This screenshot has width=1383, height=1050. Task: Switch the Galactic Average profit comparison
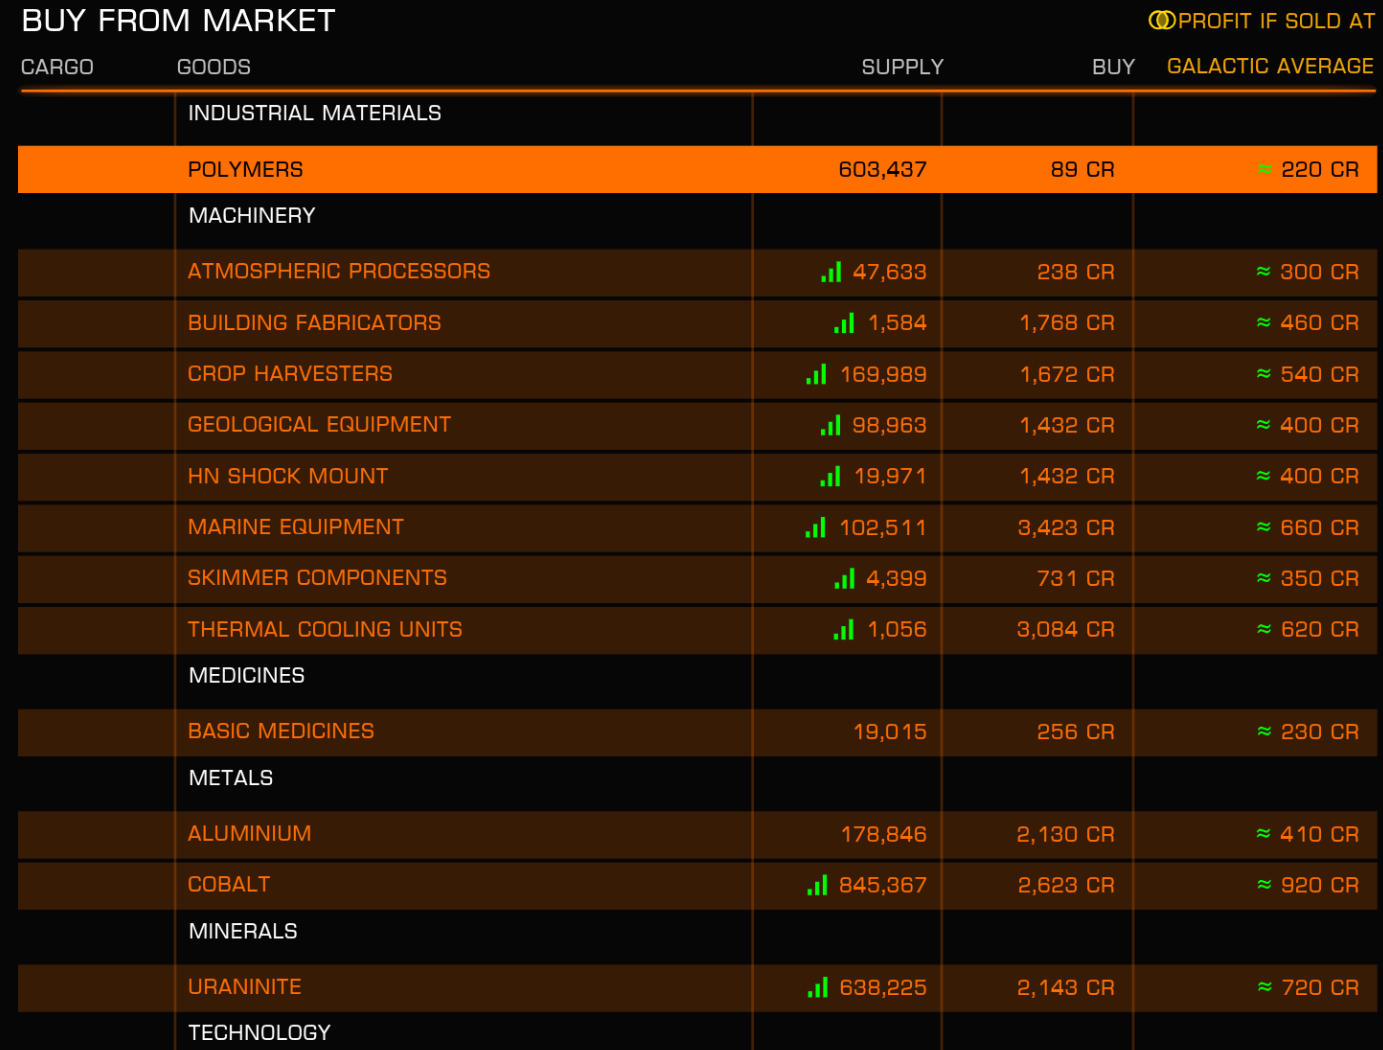(x=1270, y=66)
